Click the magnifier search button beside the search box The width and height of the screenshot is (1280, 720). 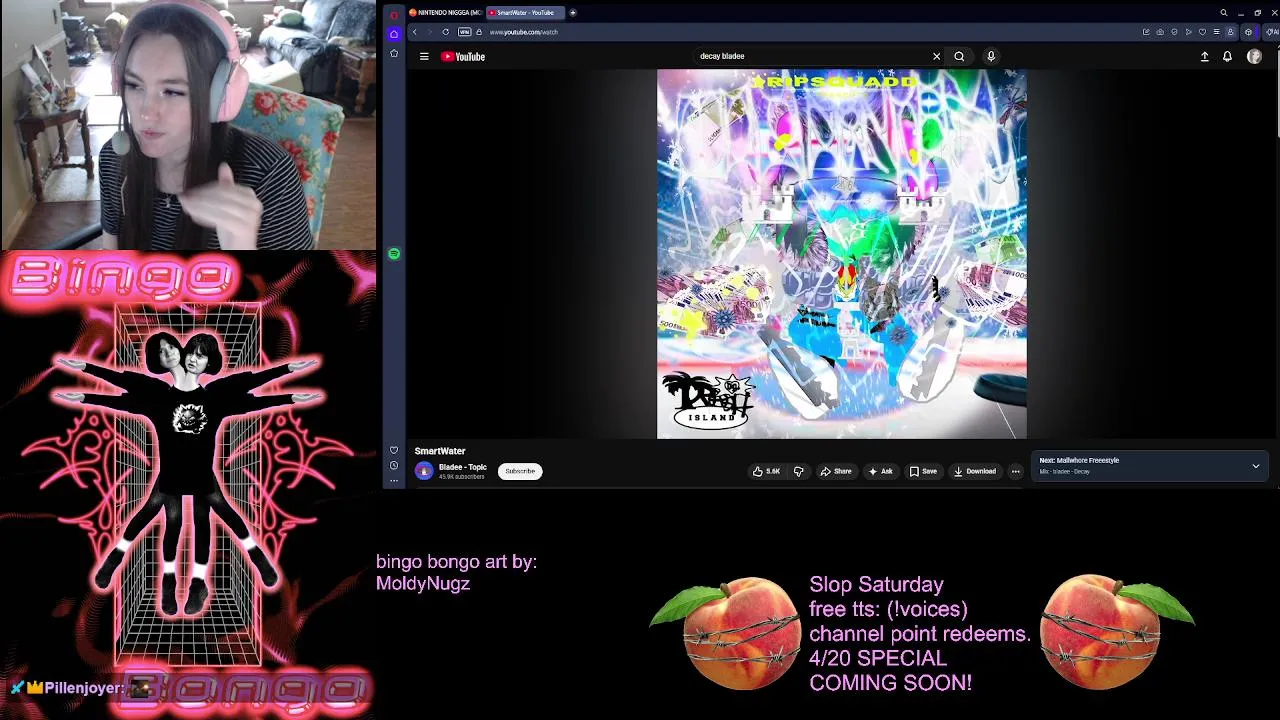click(959, 56)
